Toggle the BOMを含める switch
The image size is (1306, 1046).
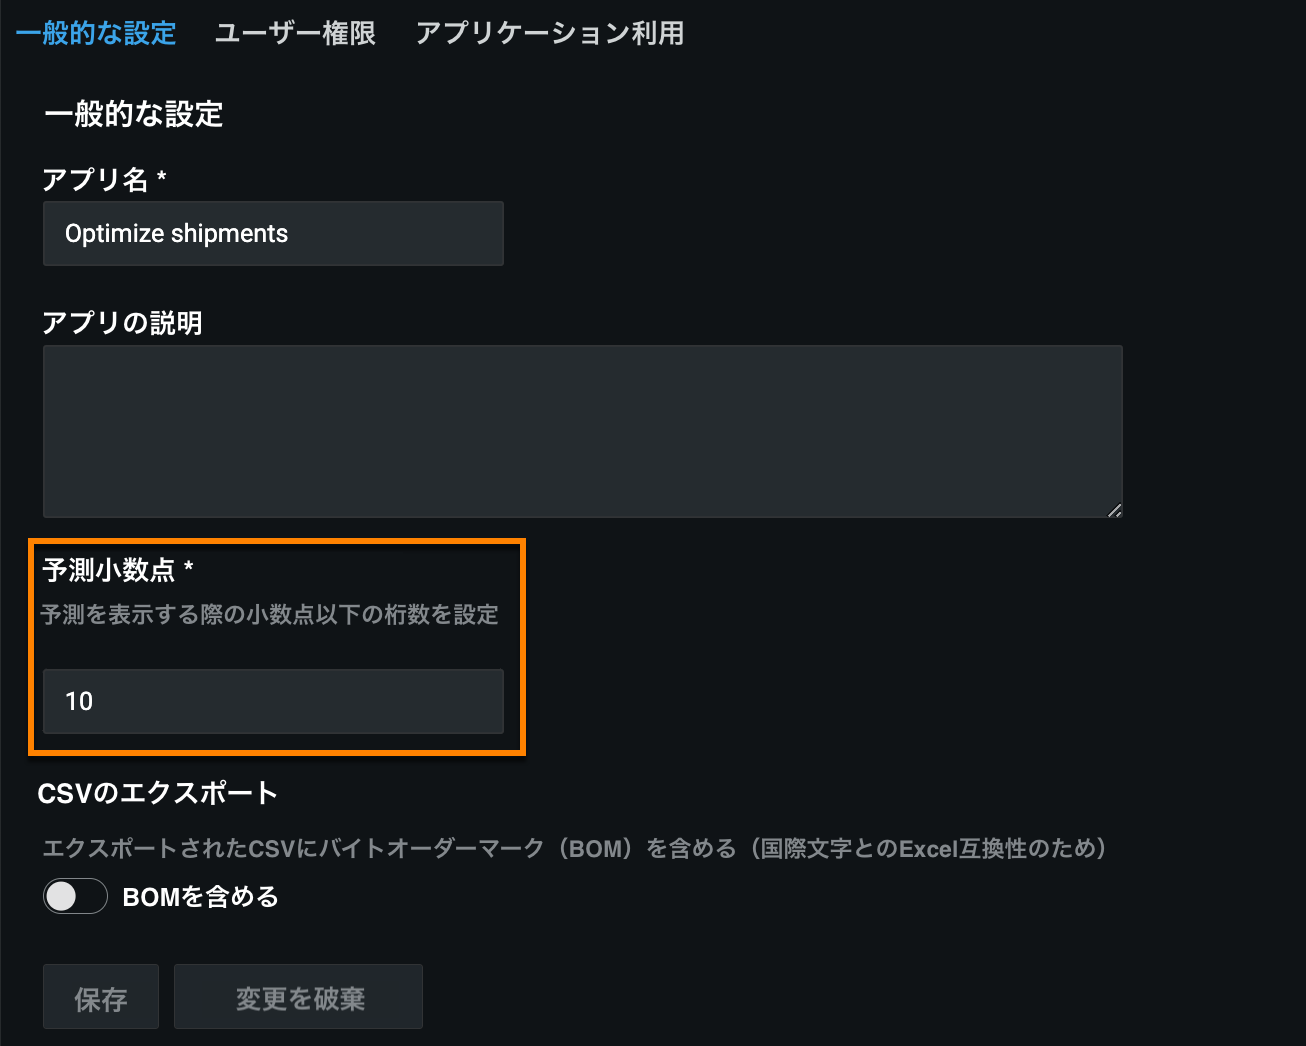pyautogui.click(x=75, y=896)
